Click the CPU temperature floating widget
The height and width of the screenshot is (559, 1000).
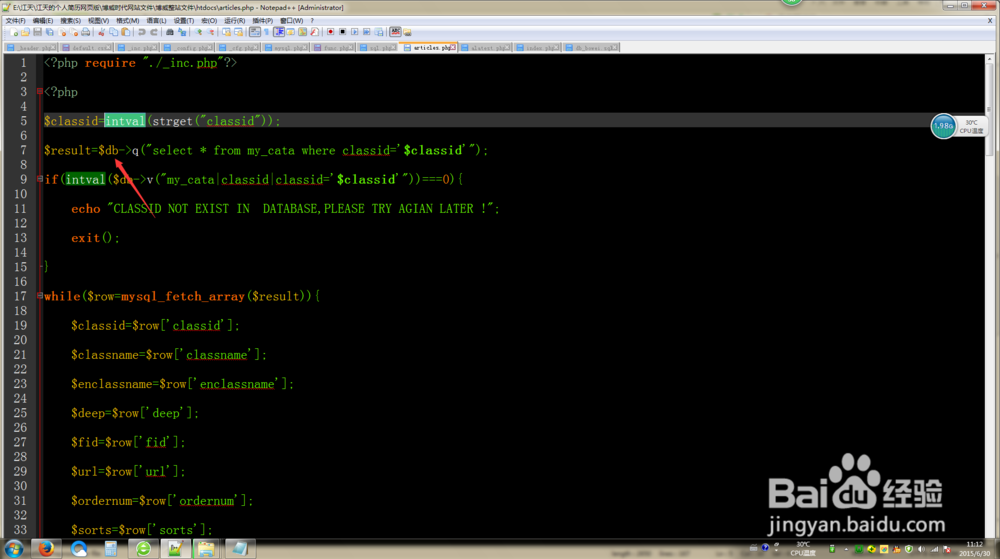pyautogui.click(x=959, y=126)
